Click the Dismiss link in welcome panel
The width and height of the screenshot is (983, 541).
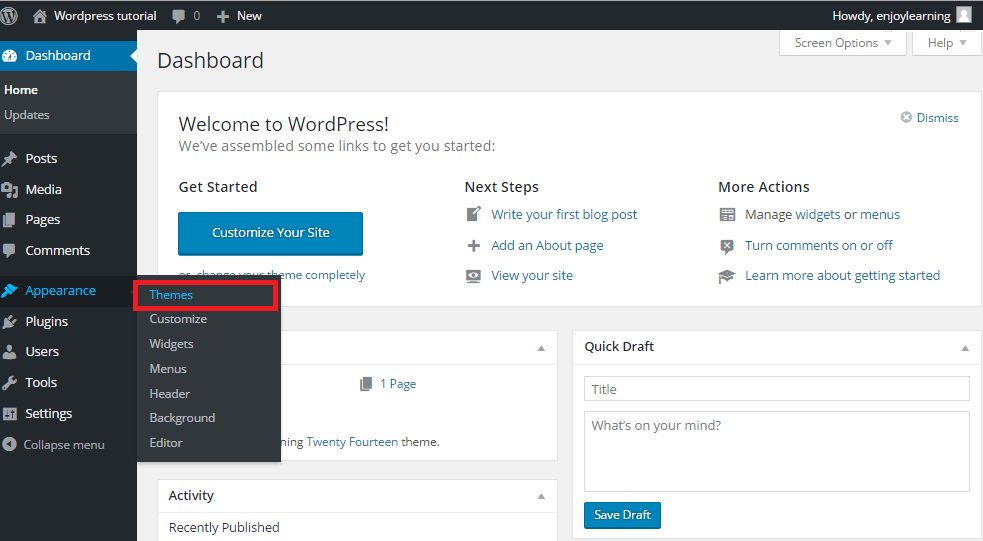[x=937, y=118]
